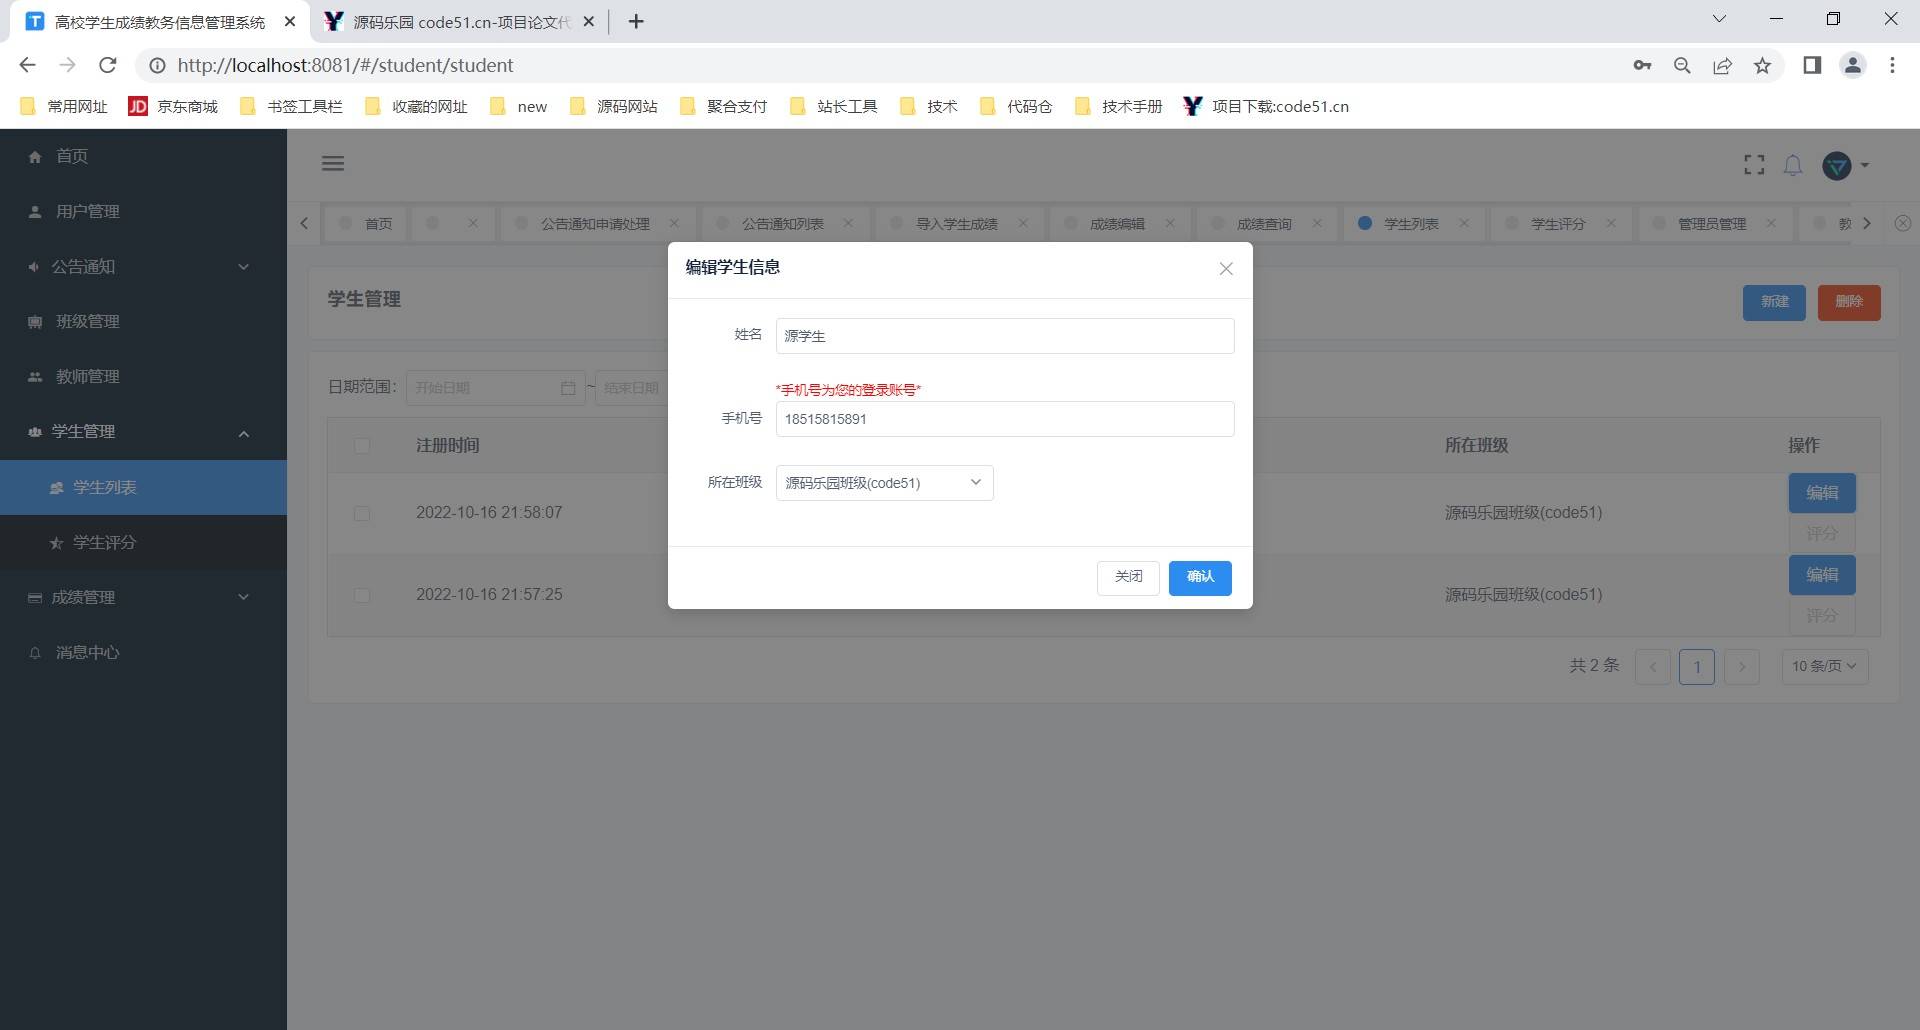Go to next page arrow
Image resolution: width=1920 pixels, height=1030 pixels.
point(1742,667)
